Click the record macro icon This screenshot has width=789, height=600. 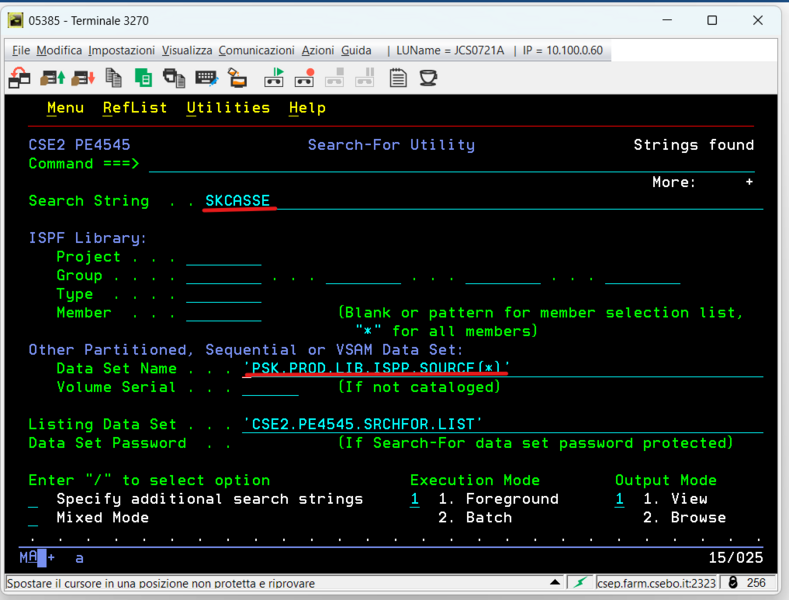click(x=304, y=78)
